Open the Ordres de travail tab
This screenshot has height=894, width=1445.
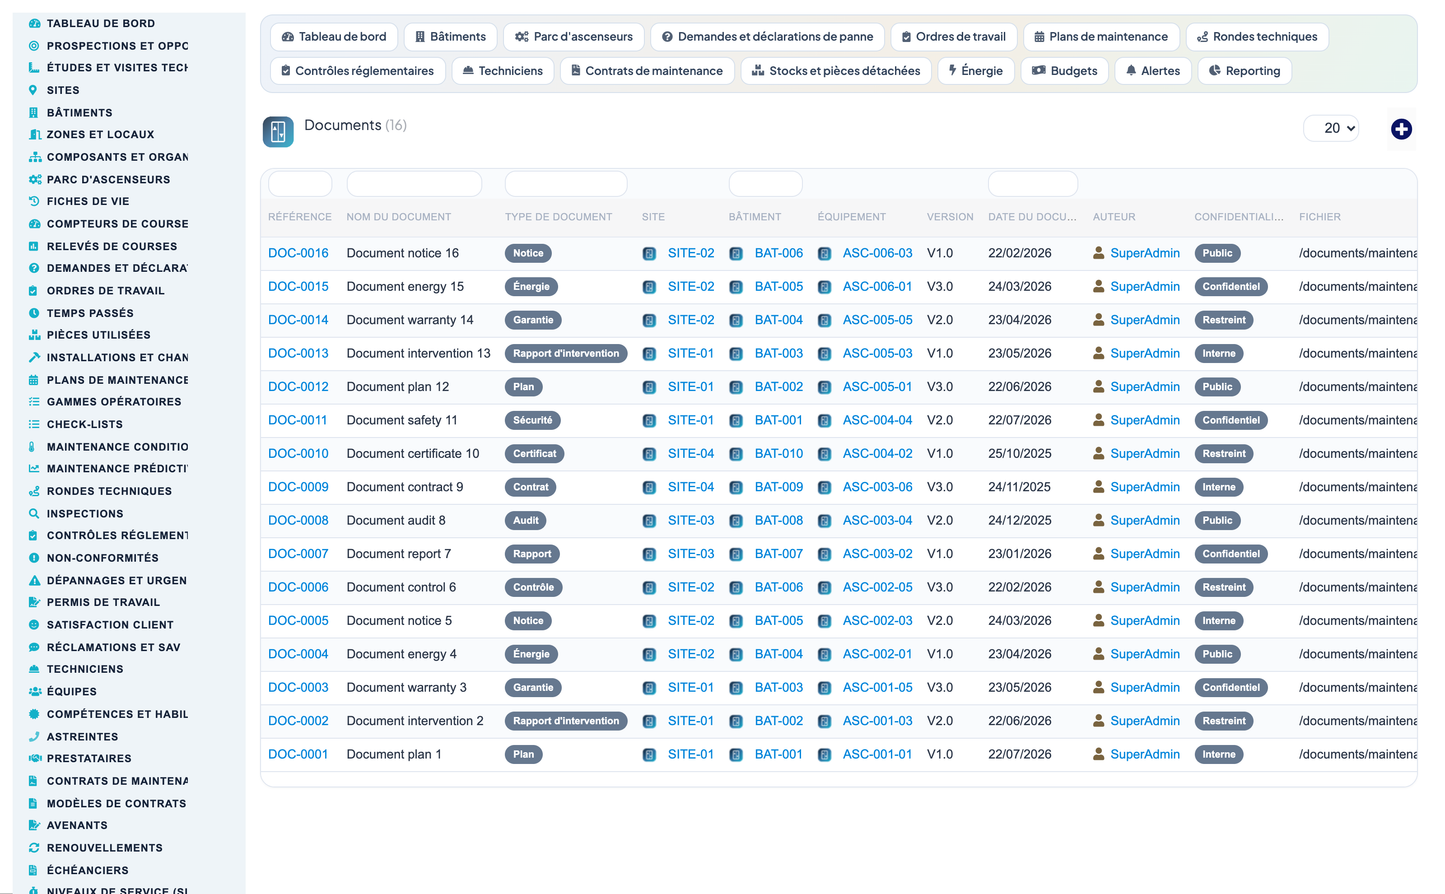(954, 37)
